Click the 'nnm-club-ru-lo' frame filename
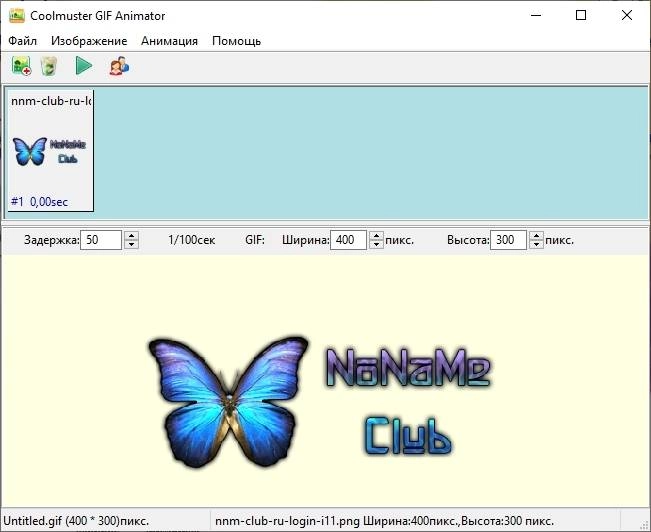Image resolution: width=651 pixels, height=532 pixels. click(51, 101)
